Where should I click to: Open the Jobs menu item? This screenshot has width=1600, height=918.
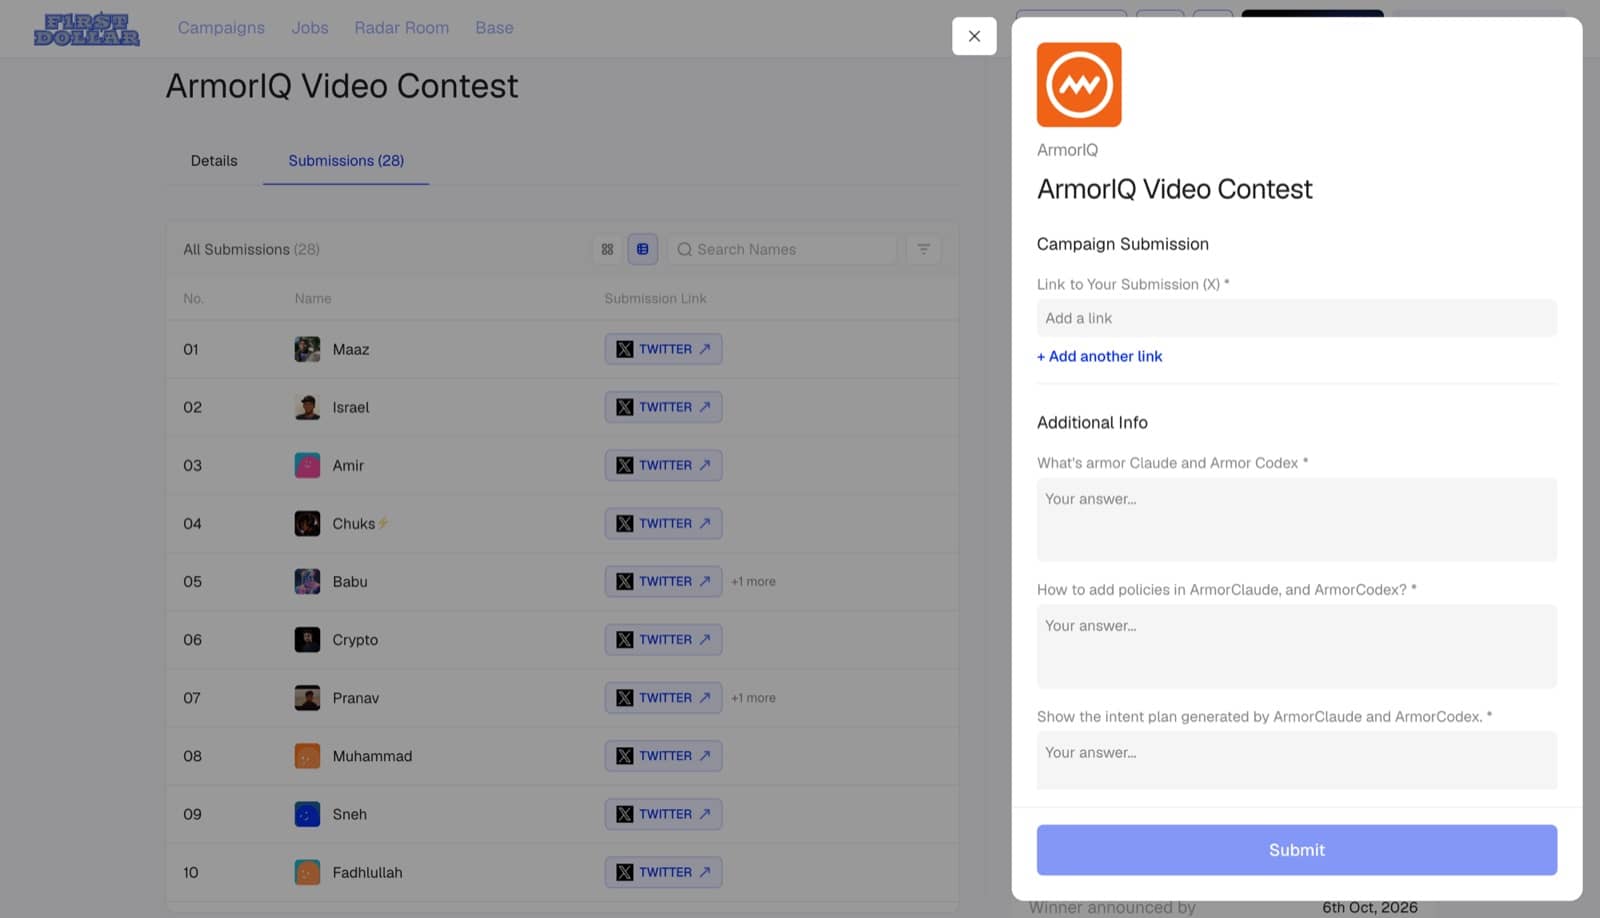[310, 28]
